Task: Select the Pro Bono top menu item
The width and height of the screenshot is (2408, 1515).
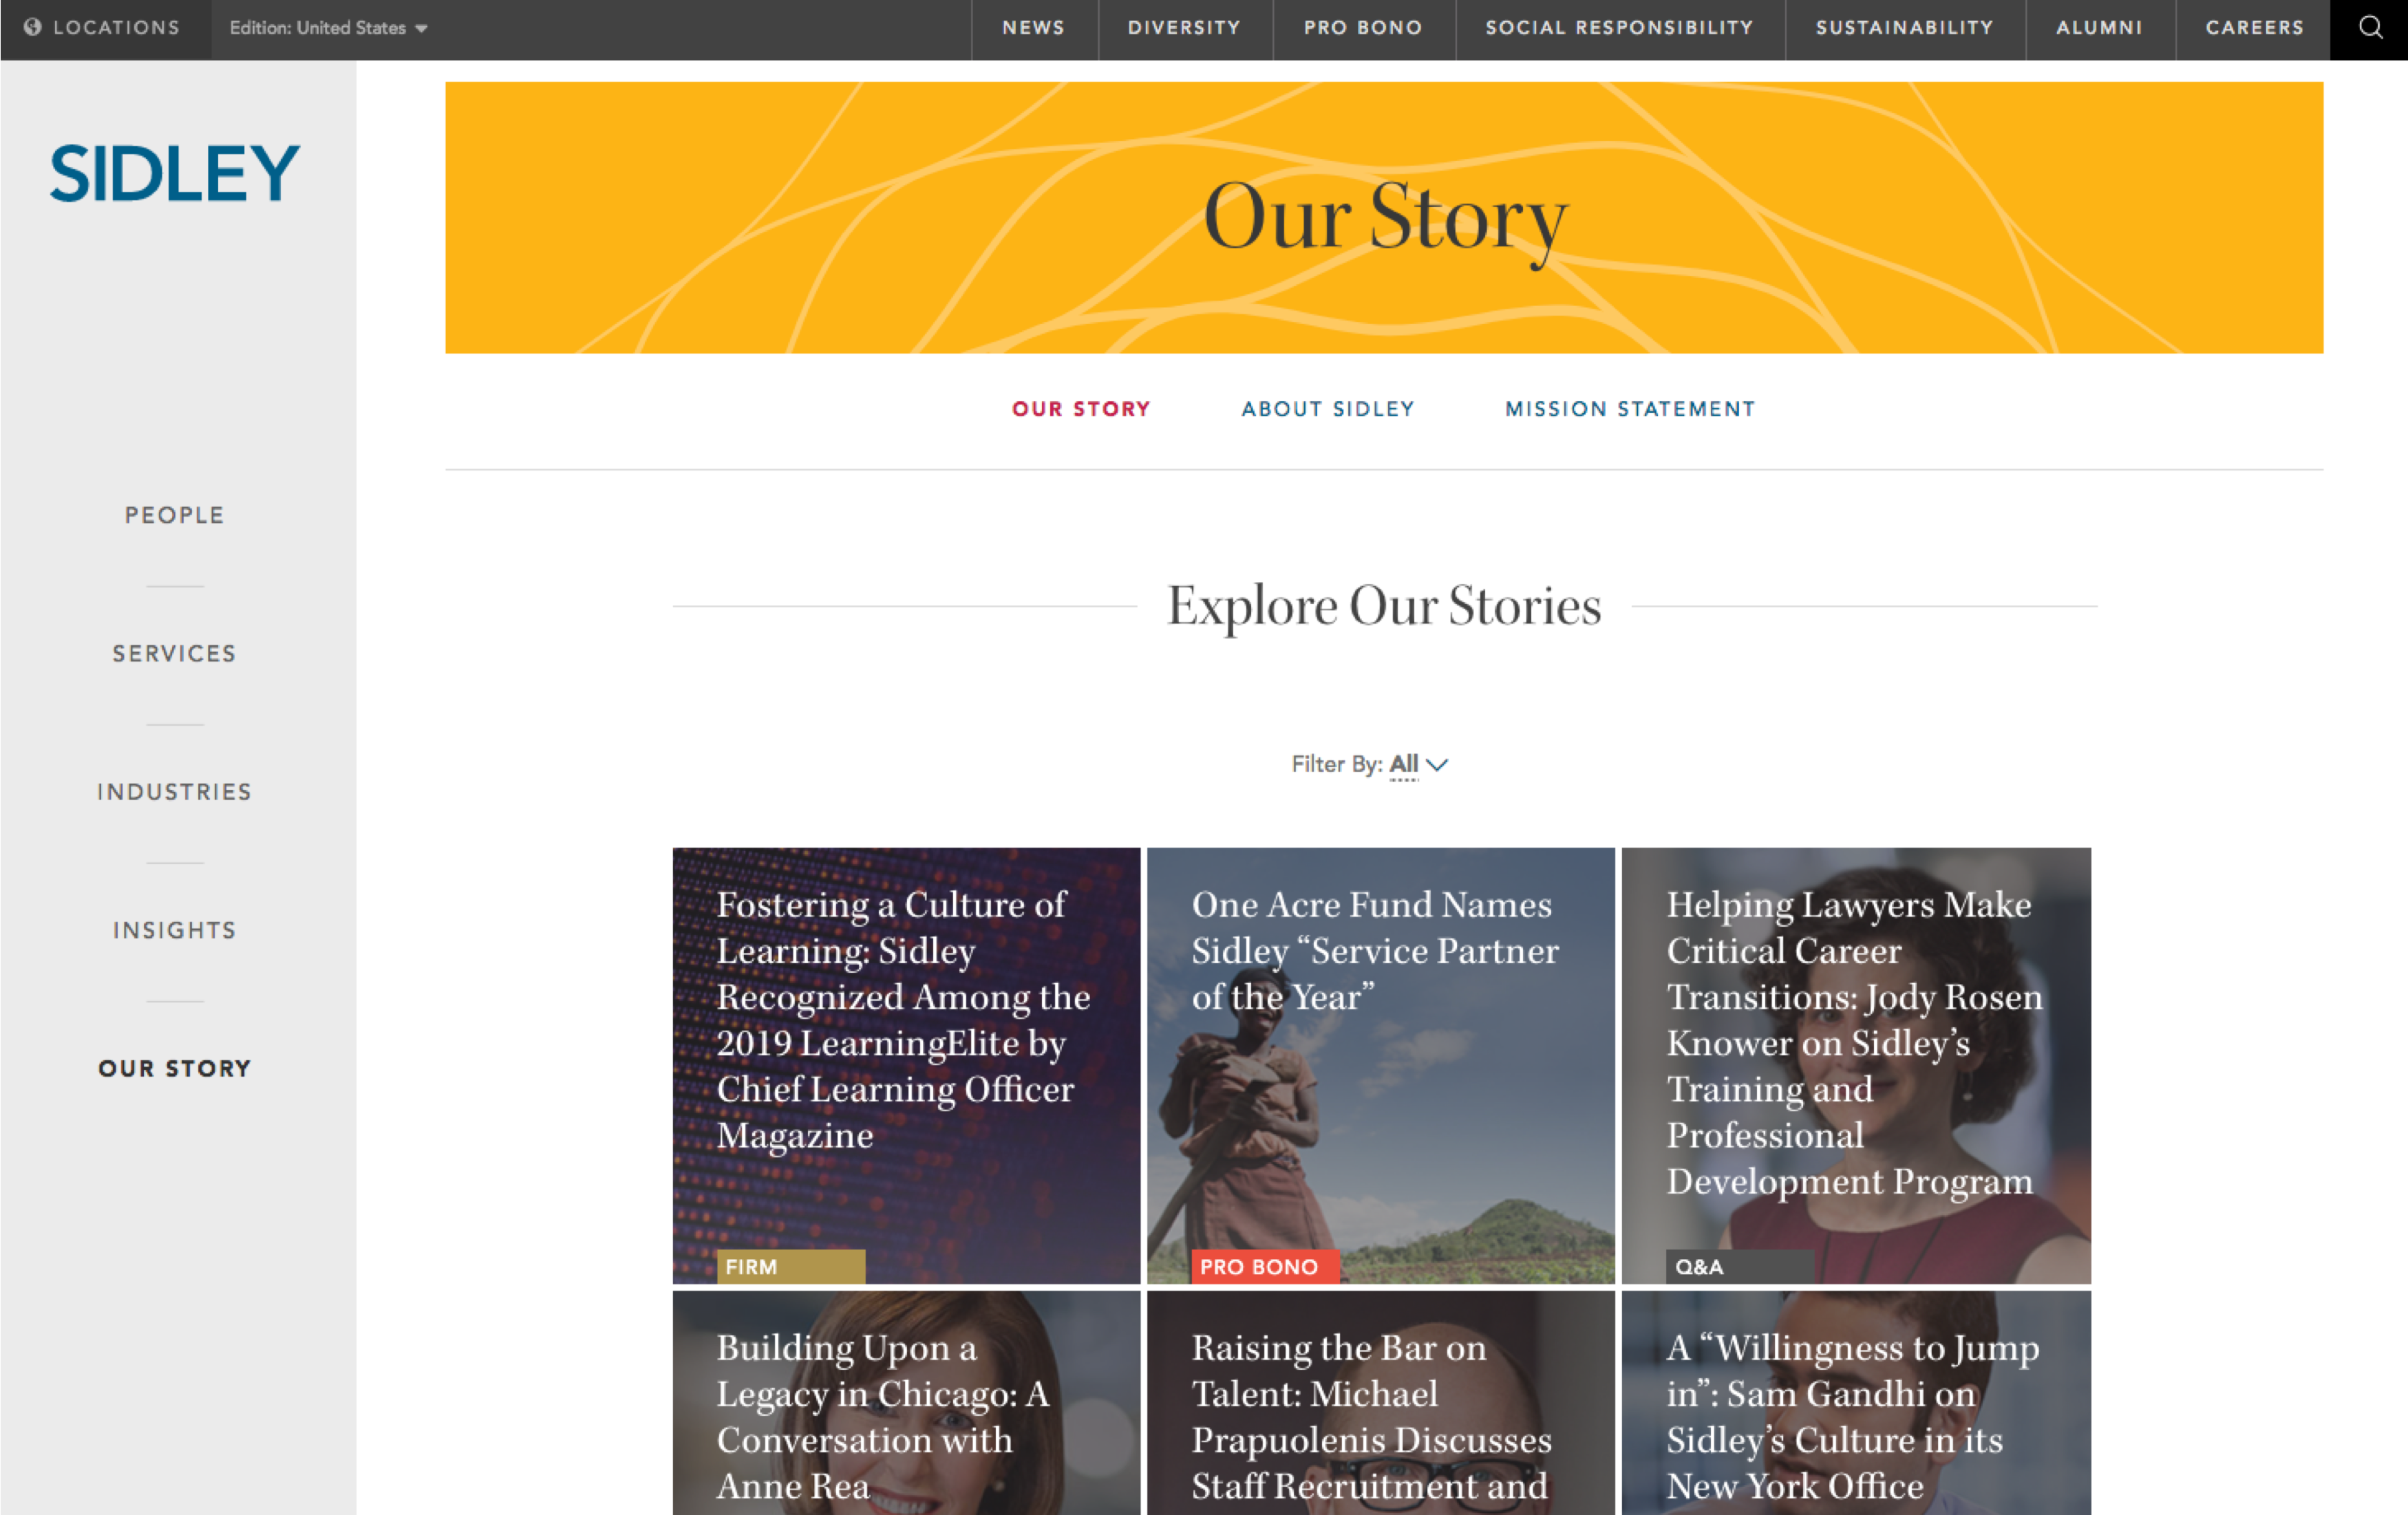Action: (1363, 28)
